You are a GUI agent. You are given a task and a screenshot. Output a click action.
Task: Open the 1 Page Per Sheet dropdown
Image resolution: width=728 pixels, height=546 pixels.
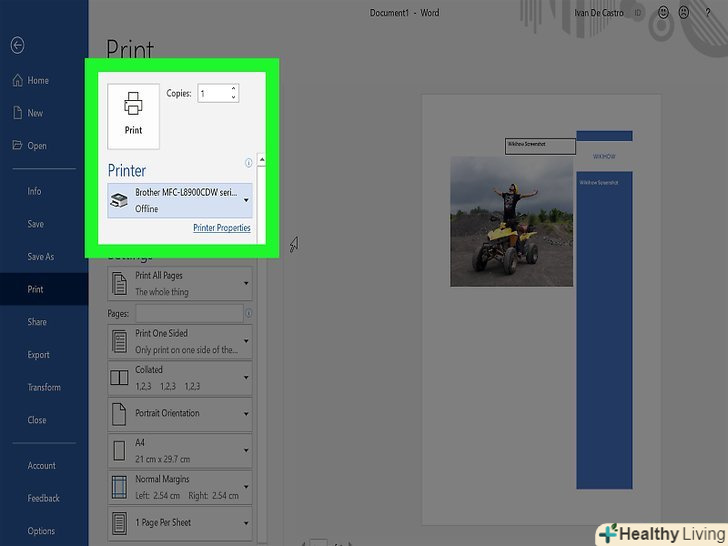(x=246, y=523)
